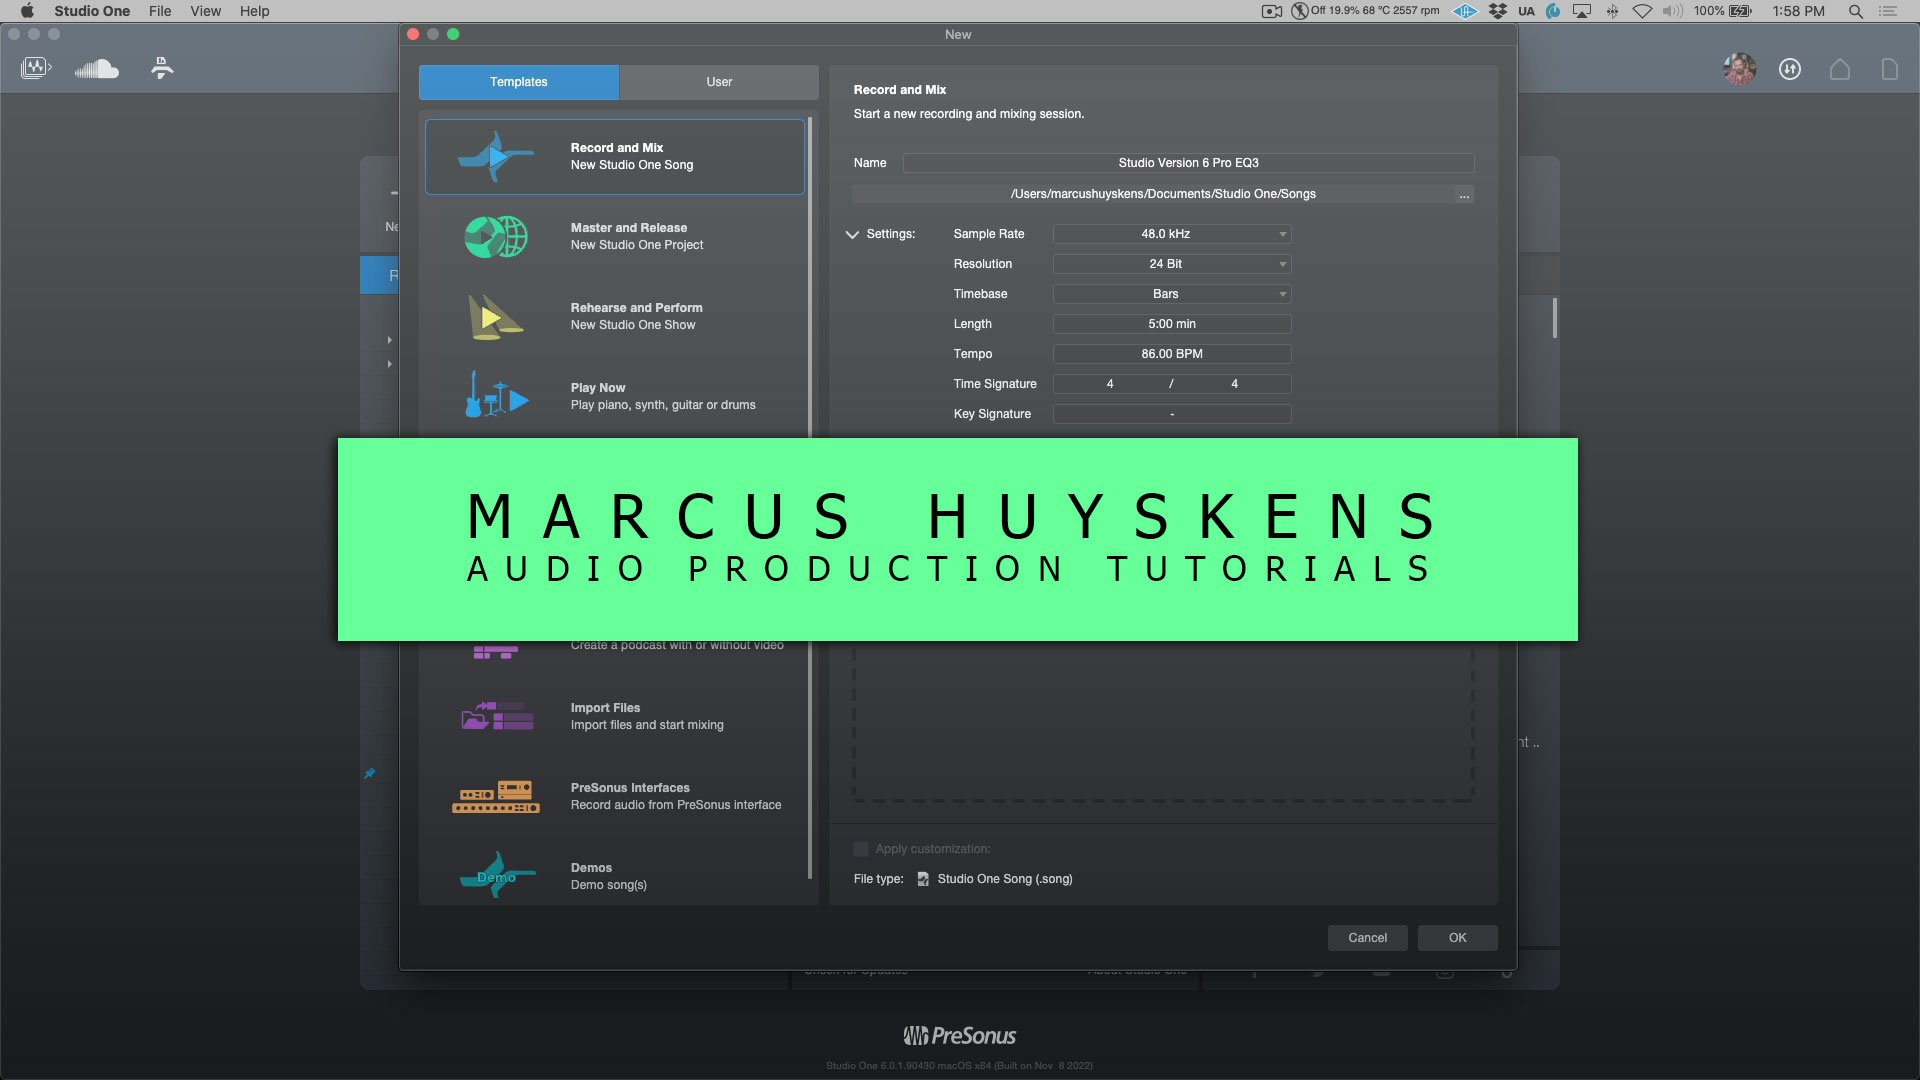The height and width of the screenshot is (1080, 1920).
Task: Select the PreSonus Interfaces hardware icon
Action: 496,796
